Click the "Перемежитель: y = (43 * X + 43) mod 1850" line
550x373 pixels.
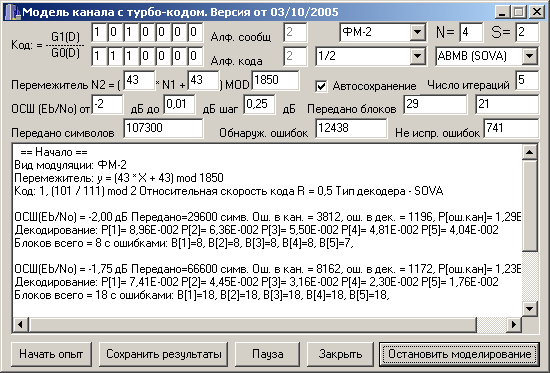119,178
